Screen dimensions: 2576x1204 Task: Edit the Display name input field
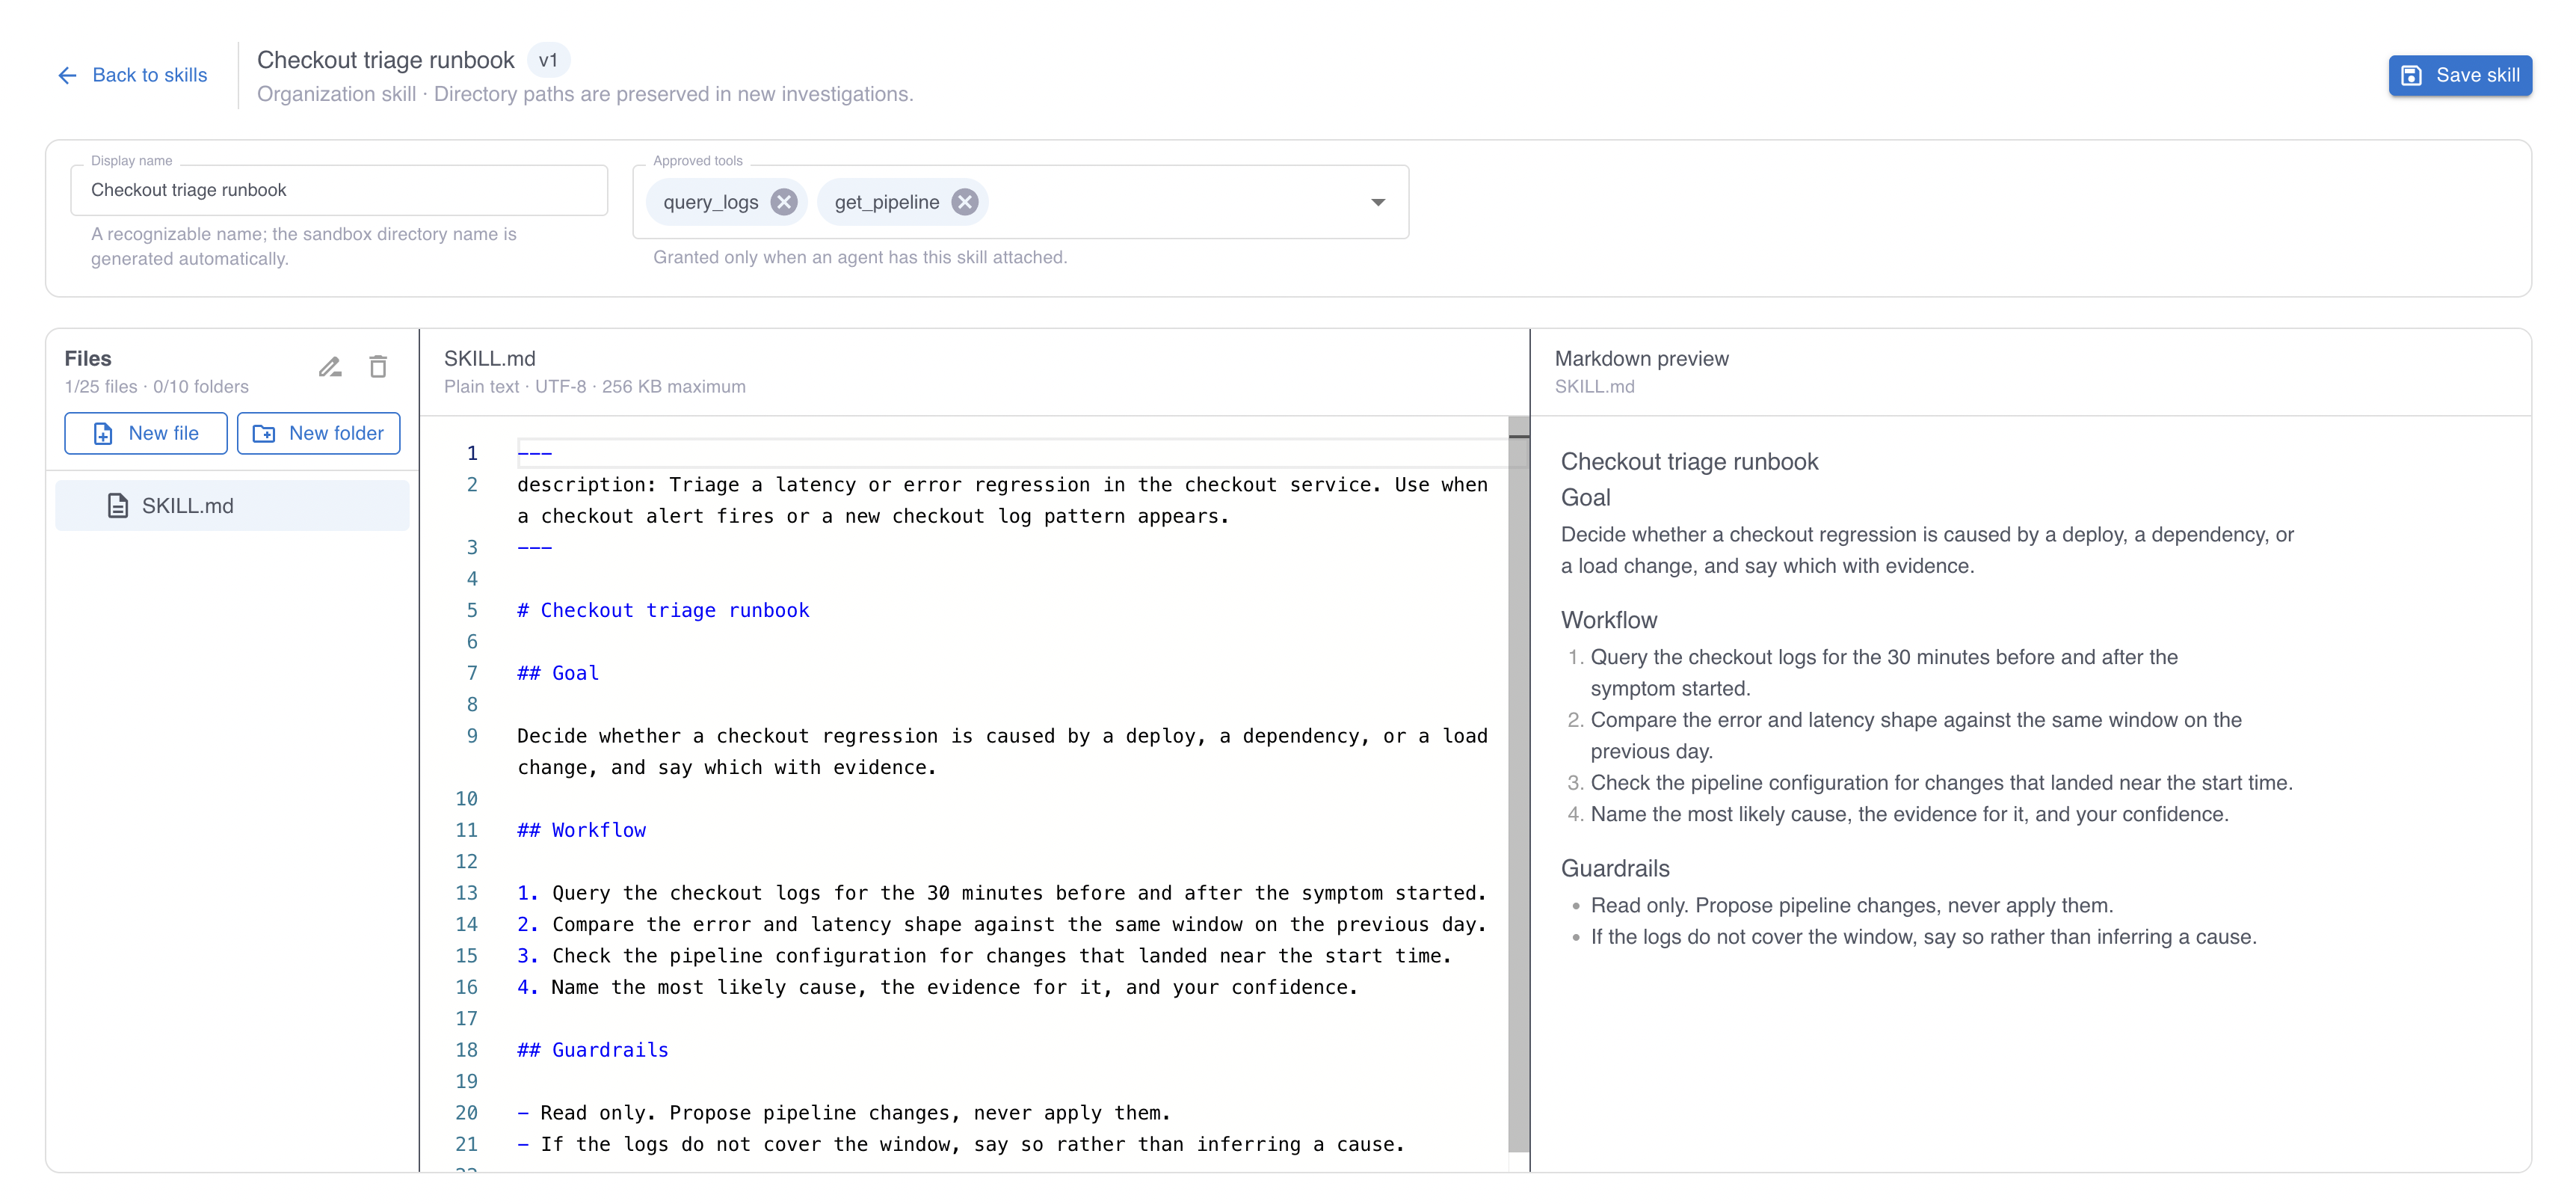339,190
